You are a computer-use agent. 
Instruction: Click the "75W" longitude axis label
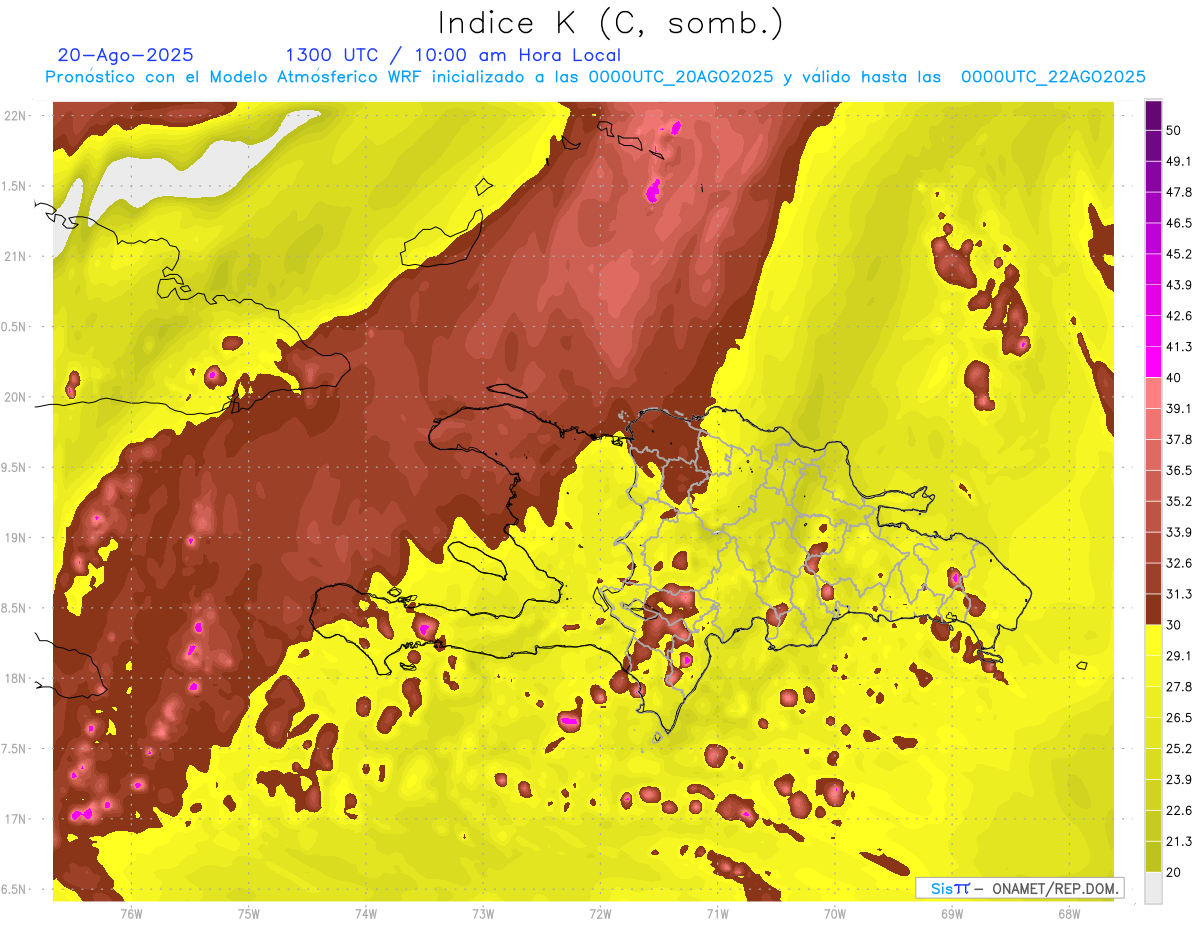coord(249,914)
